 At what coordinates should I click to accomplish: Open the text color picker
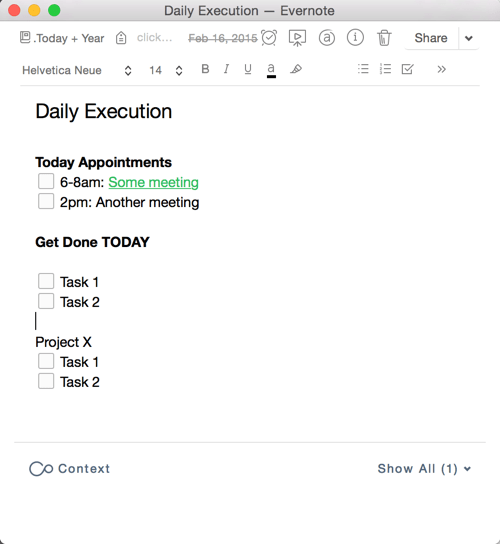(x=271, y=70)
